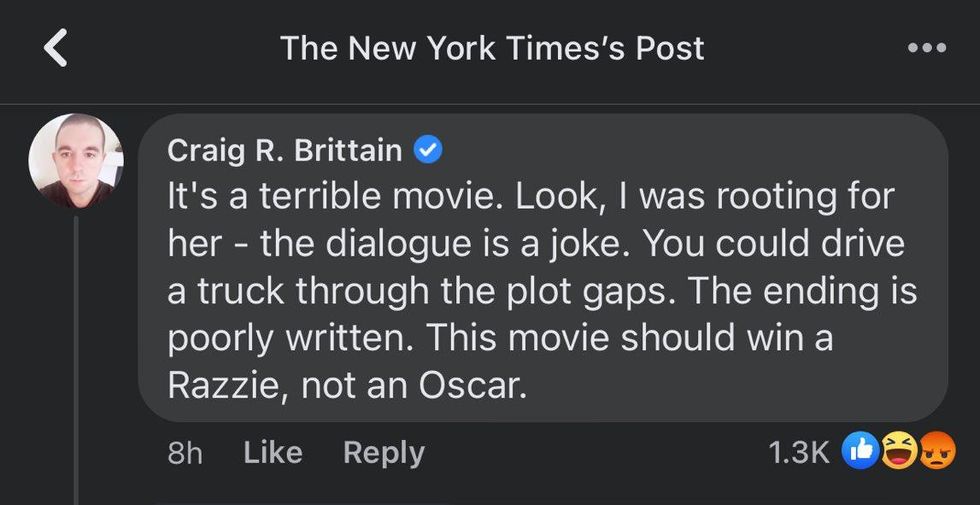Open the three-dot more options menu
980x505 pixels.
coord(925,48)
